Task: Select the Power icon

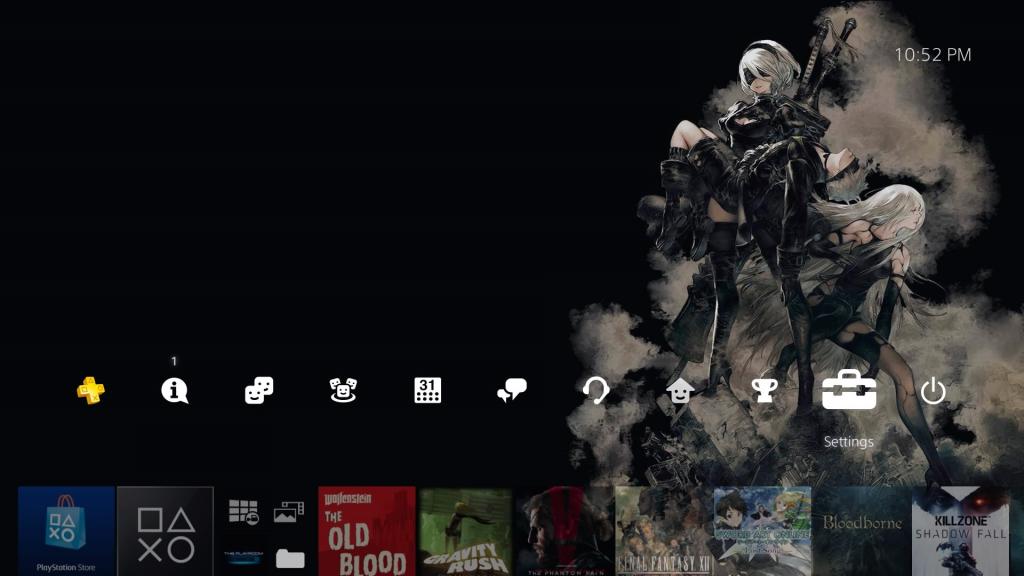Action: click(x=933, y=391)
